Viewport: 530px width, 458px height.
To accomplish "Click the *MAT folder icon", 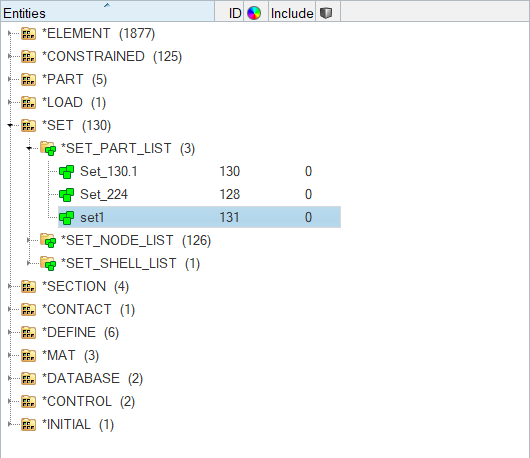I will [x=28, y=355].
